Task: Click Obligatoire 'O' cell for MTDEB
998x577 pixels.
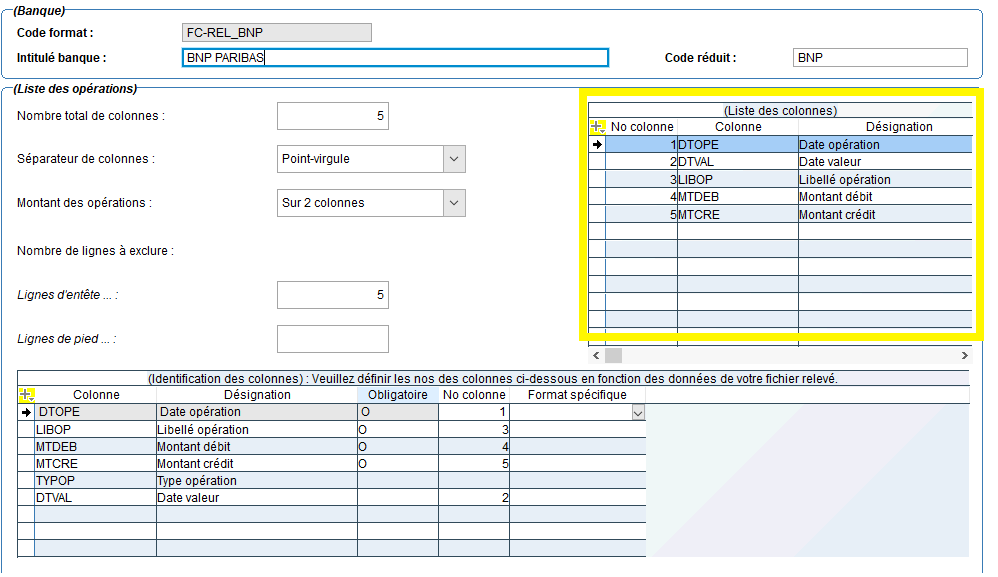Action: click(x=398, y=447)
